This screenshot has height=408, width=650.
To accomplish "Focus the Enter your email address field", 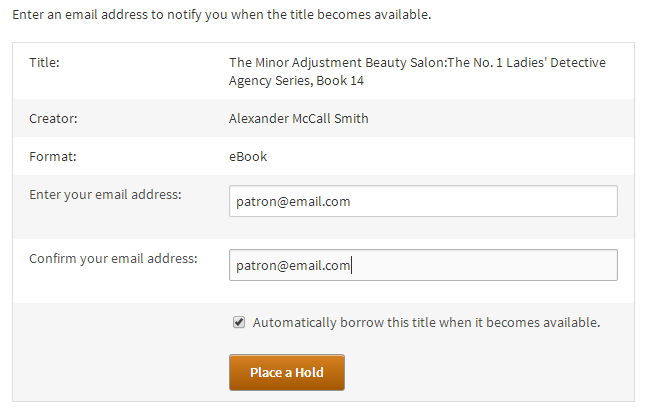I will (x=423, y=201).
